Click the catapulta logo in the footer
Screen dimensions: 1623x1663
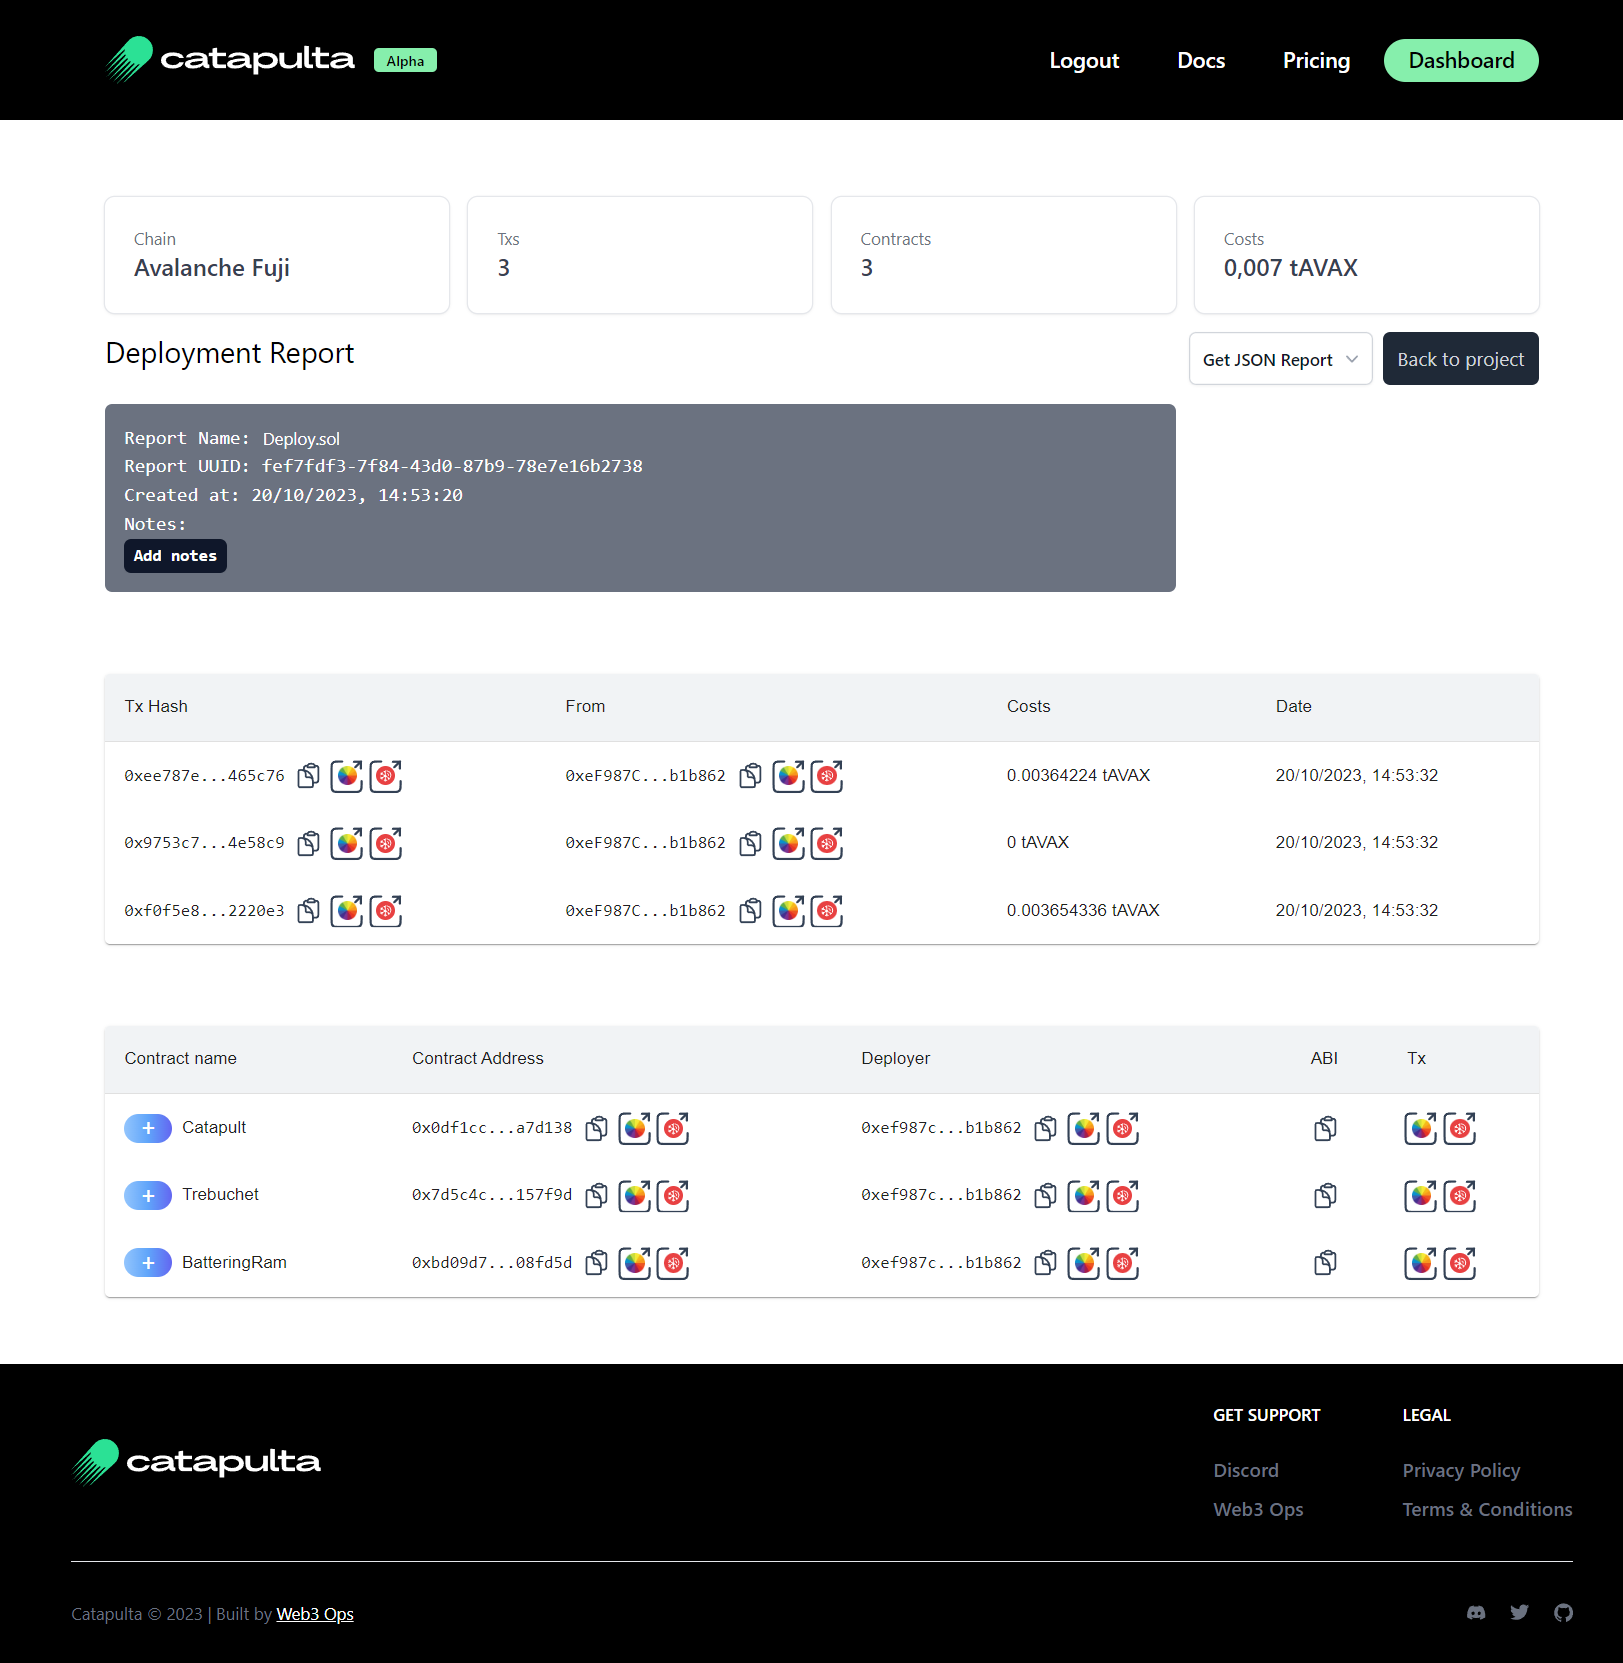(197, 1462)
